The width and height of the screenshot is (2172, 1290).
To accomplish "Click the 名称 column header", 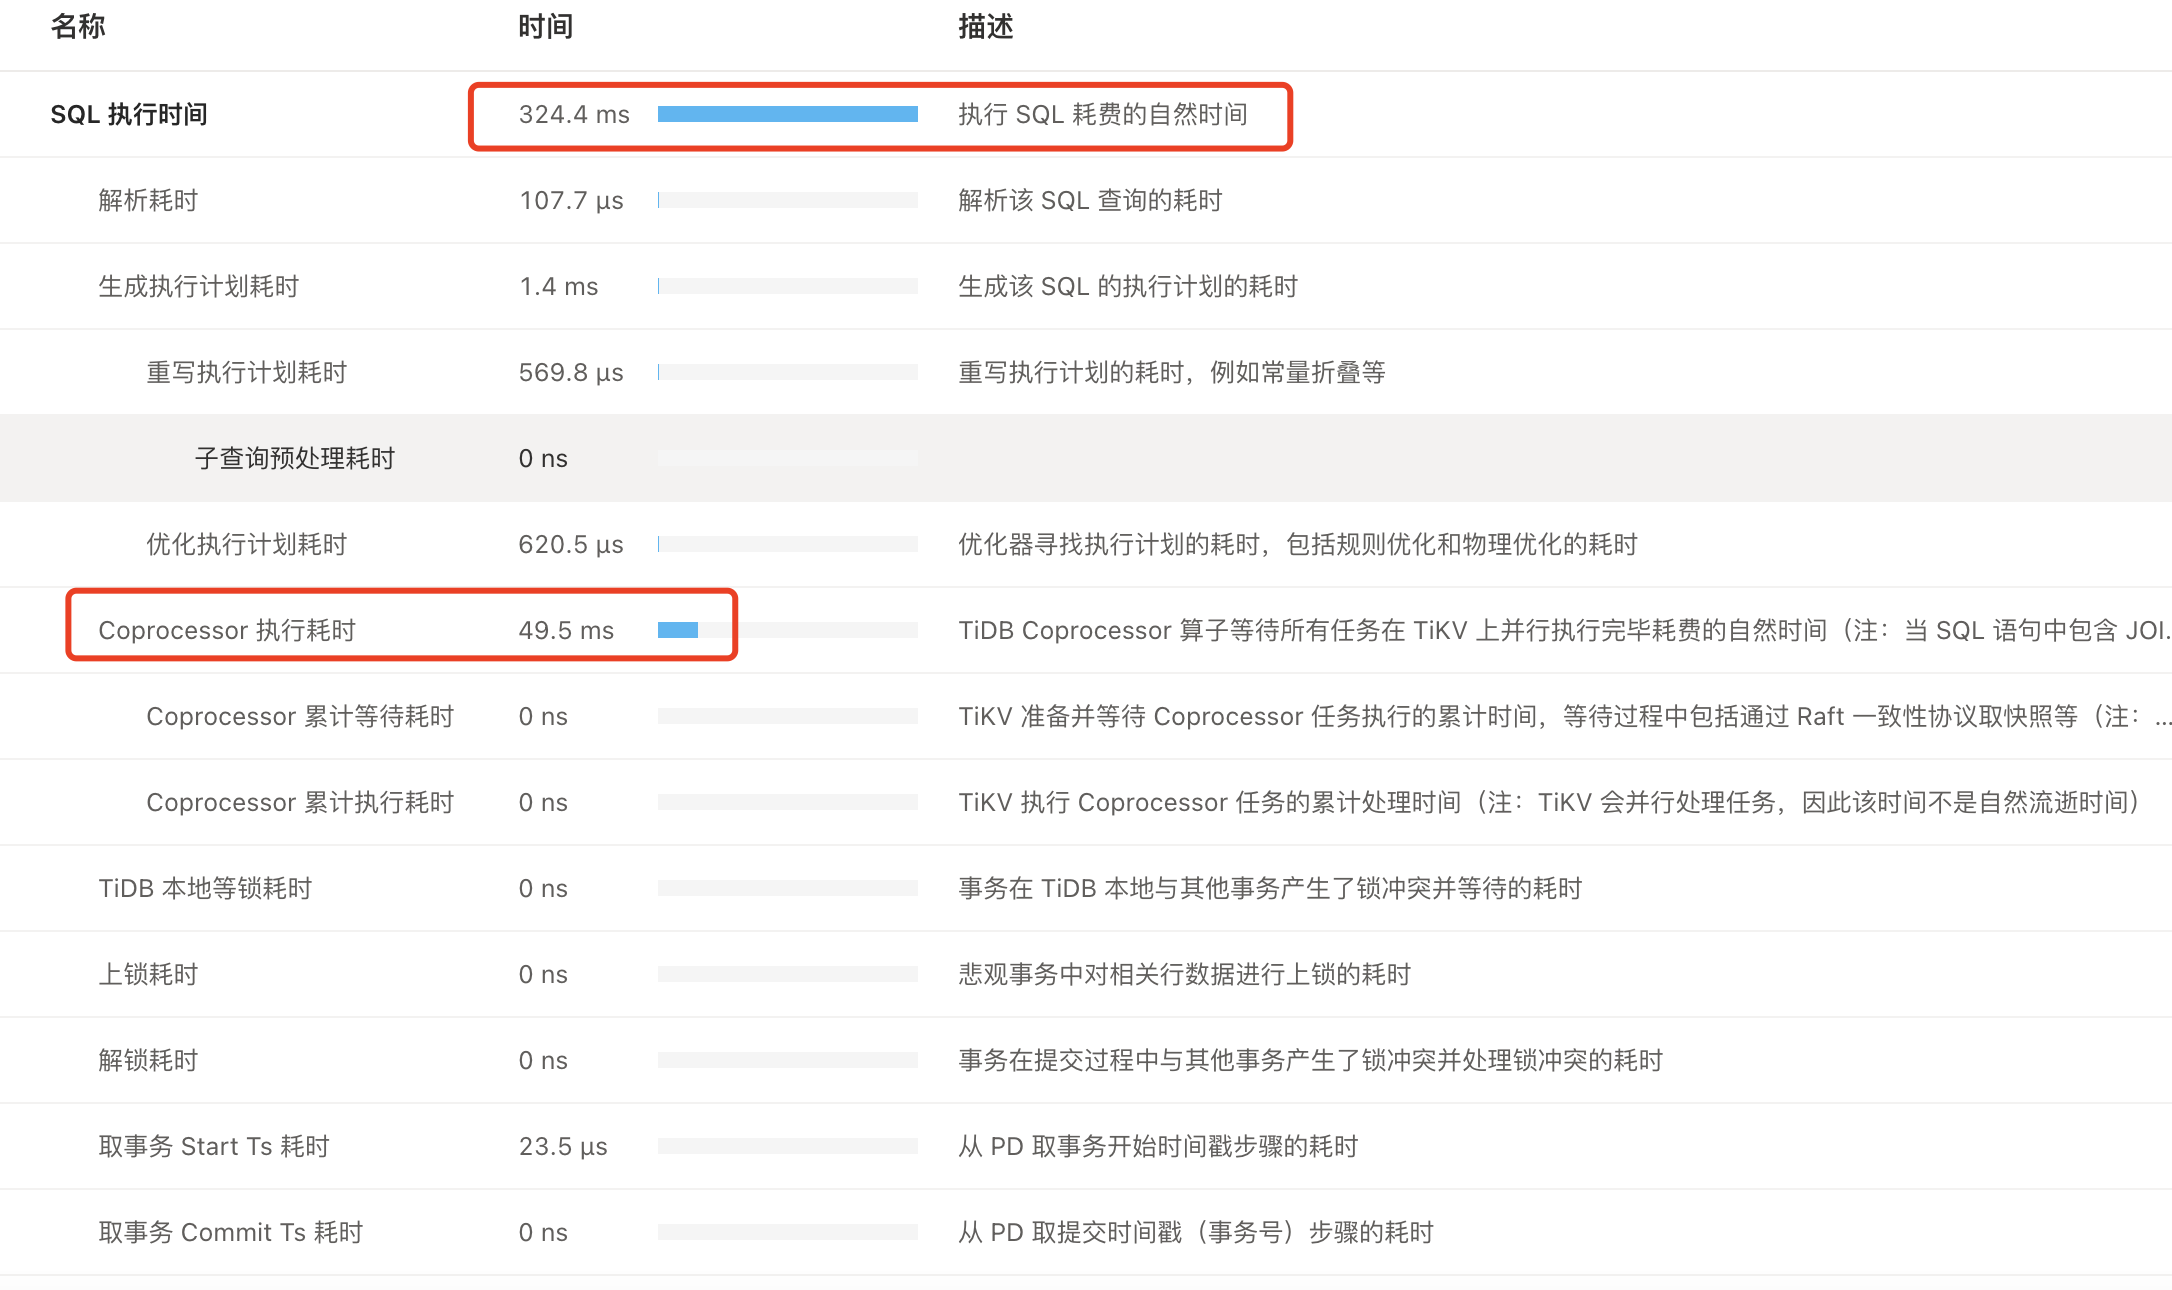I will pos(78,27).
